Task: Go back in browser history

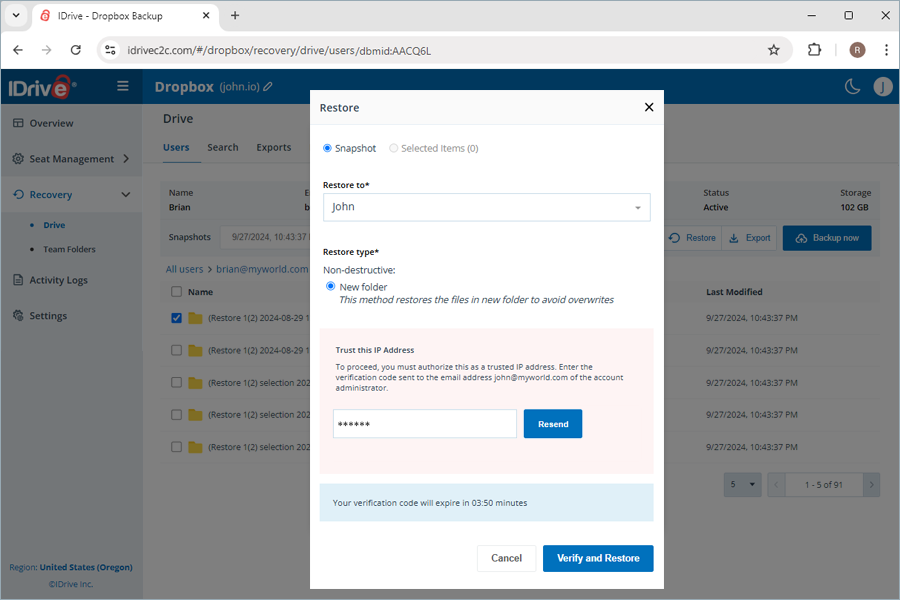Action: coord(18,50)
